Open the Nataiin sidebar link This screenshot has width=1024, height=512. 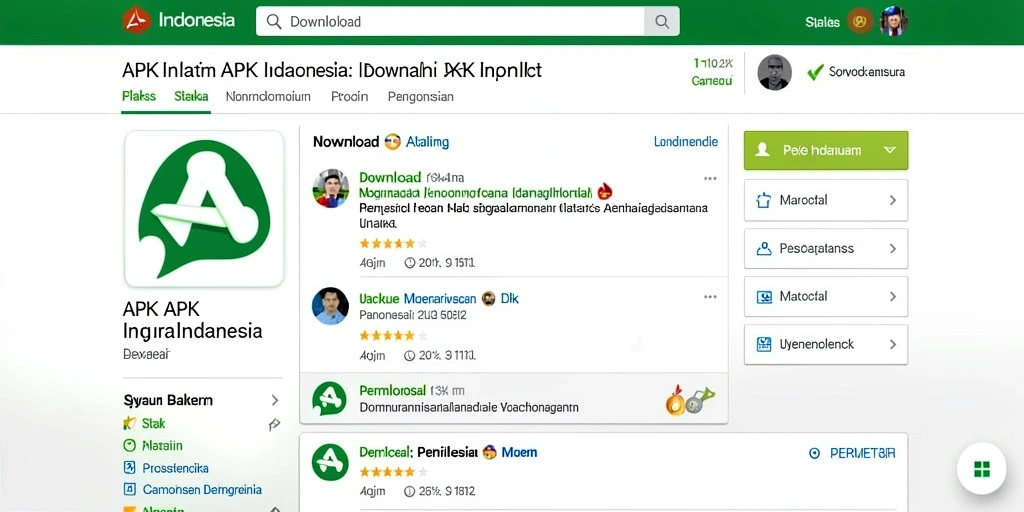(162, 446)
